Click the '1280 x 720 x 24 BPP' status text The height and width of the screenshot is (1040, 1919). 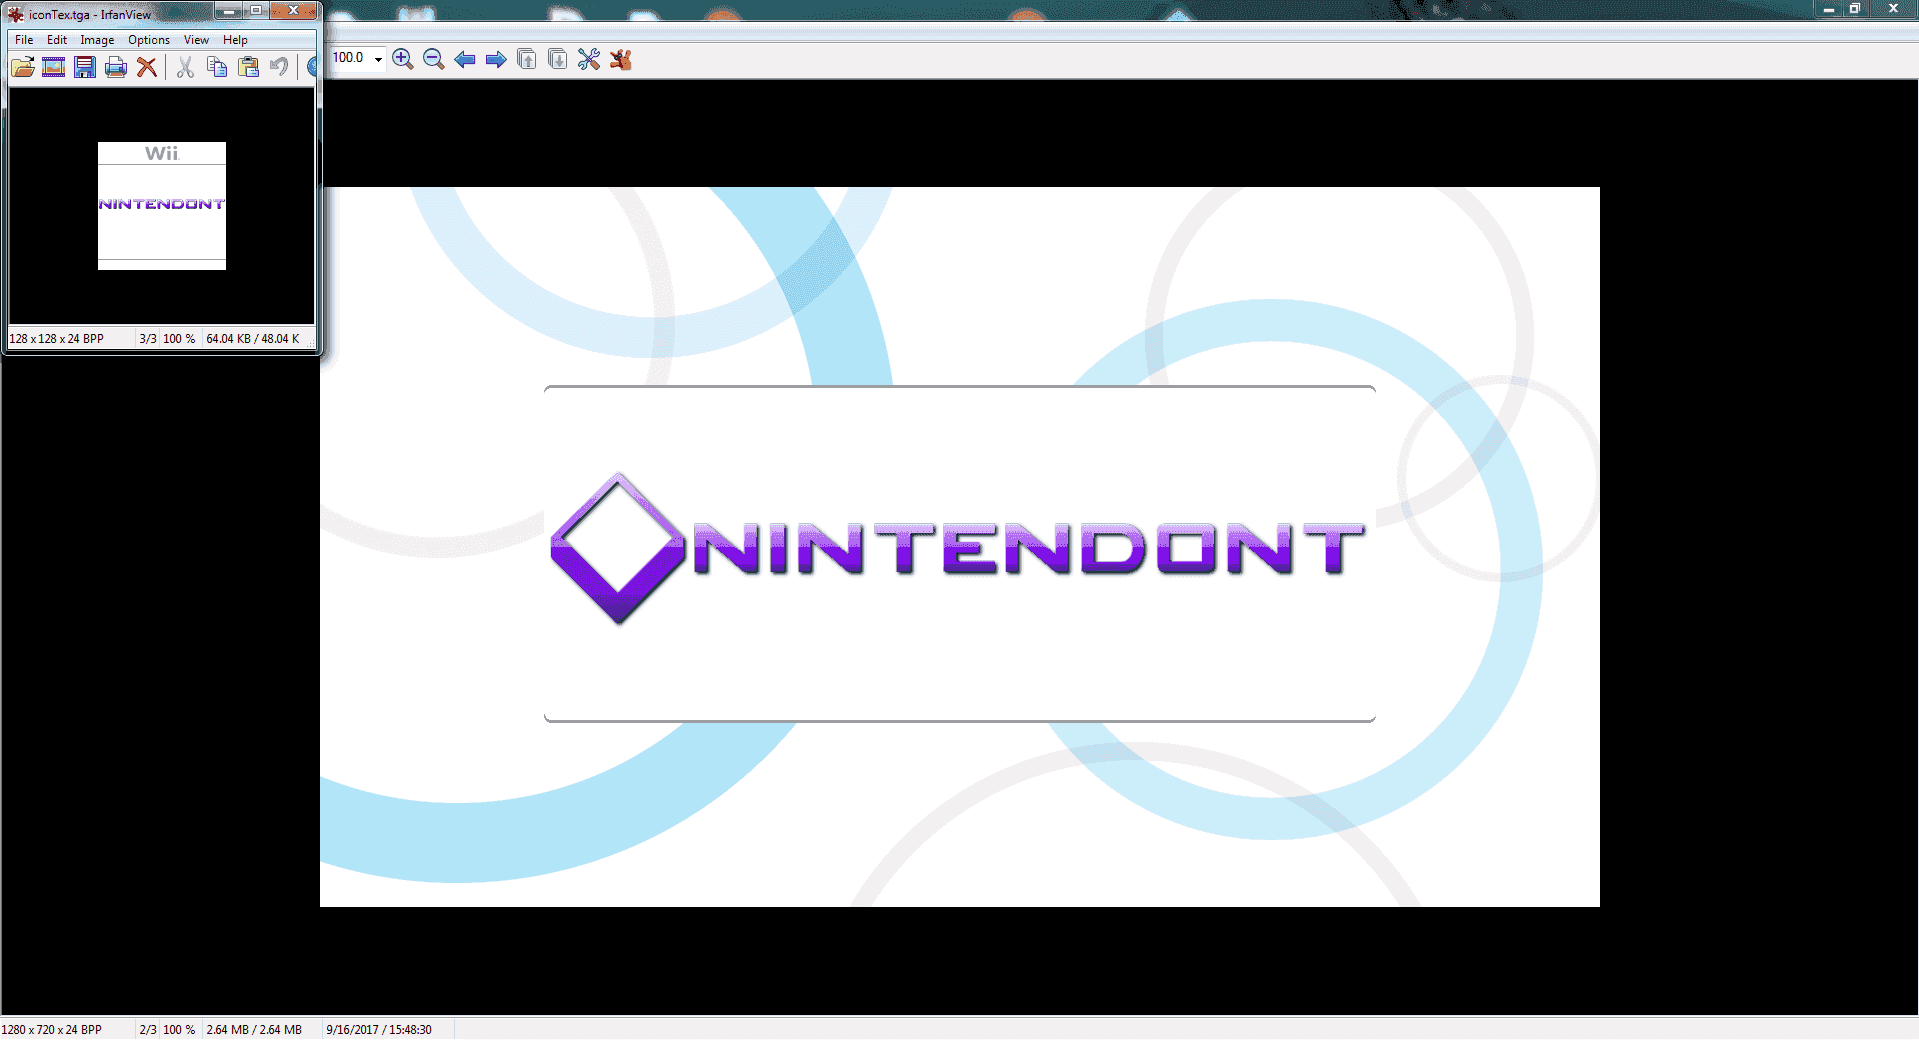coord(52,1030)
